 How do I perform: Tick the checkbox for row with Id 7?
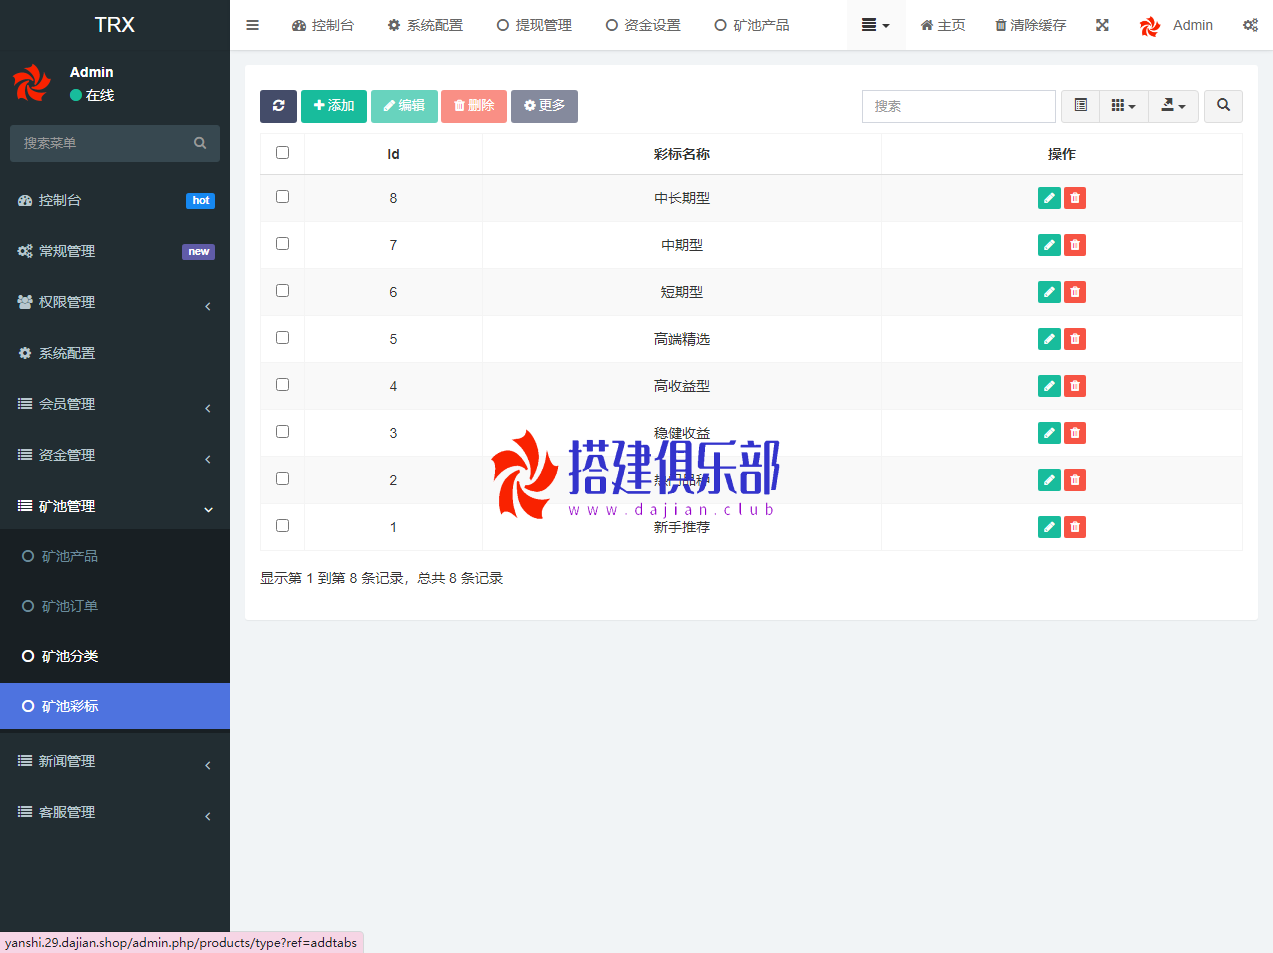pyautogui.click(x=282, y=244)
